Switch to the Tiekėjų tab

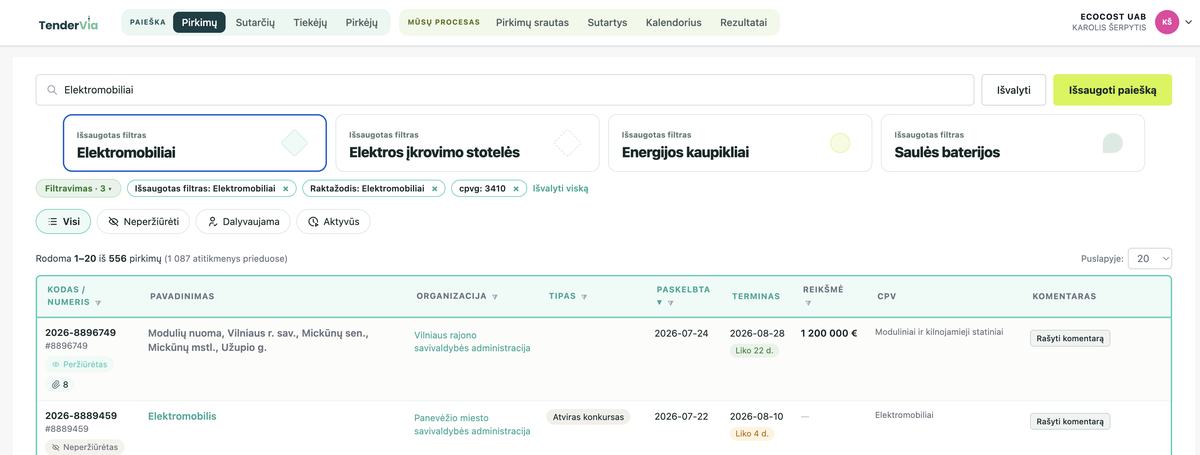pyautogui.click(x=310, y=22)
